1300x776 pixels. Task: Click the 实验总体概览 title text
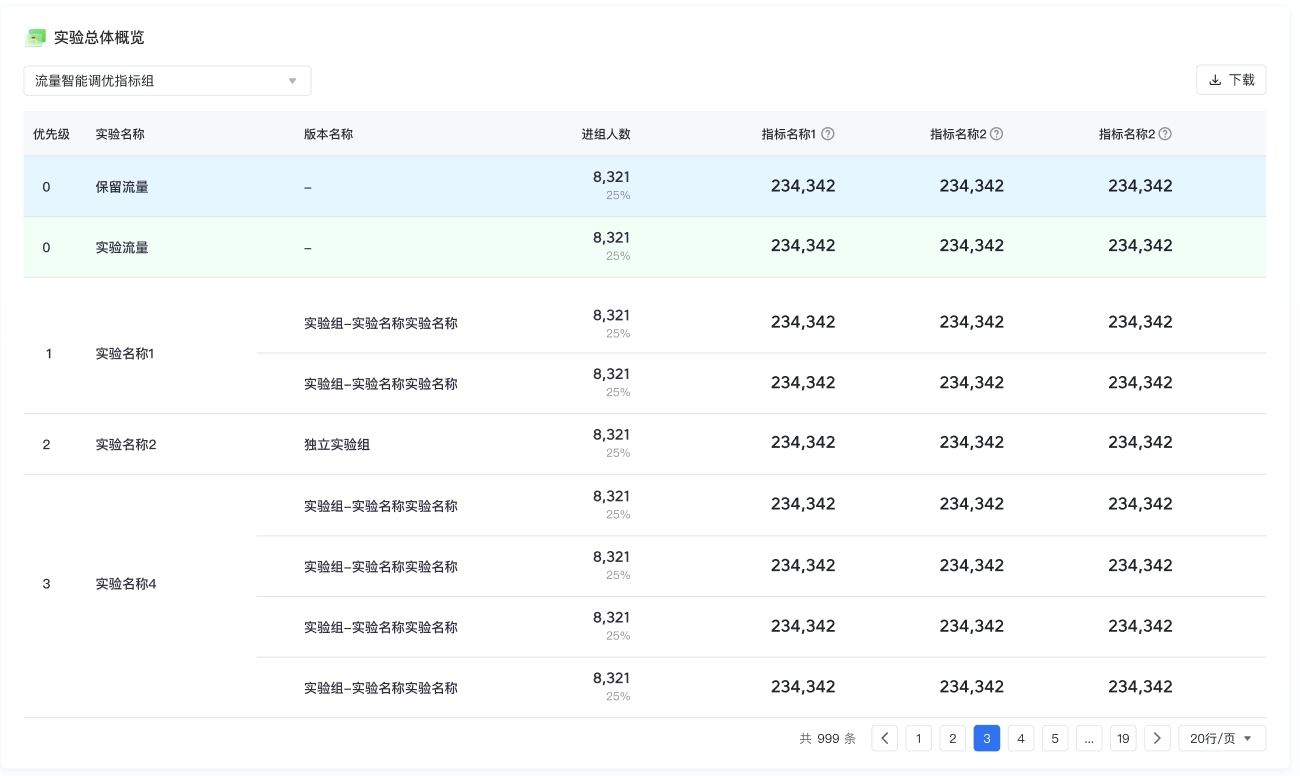coord(99,37)
